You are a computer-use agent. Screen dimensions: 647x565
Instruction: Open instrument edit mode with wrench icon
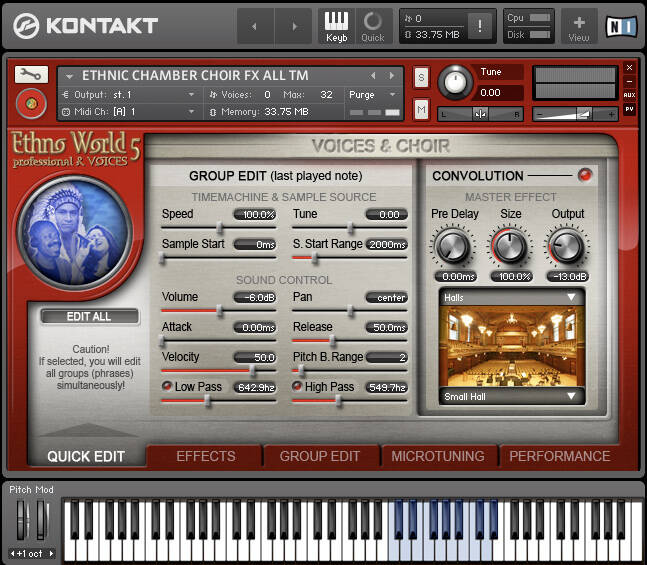tap(31, 74)
